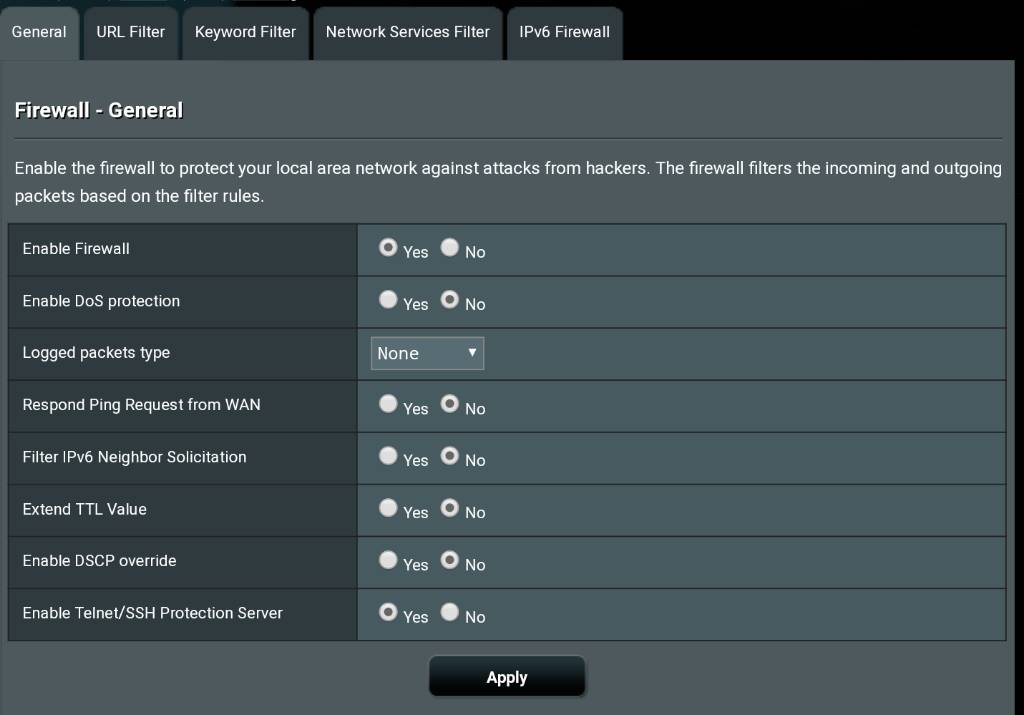Disable Telnet/SSH Protection Server with No

(450, 612)
